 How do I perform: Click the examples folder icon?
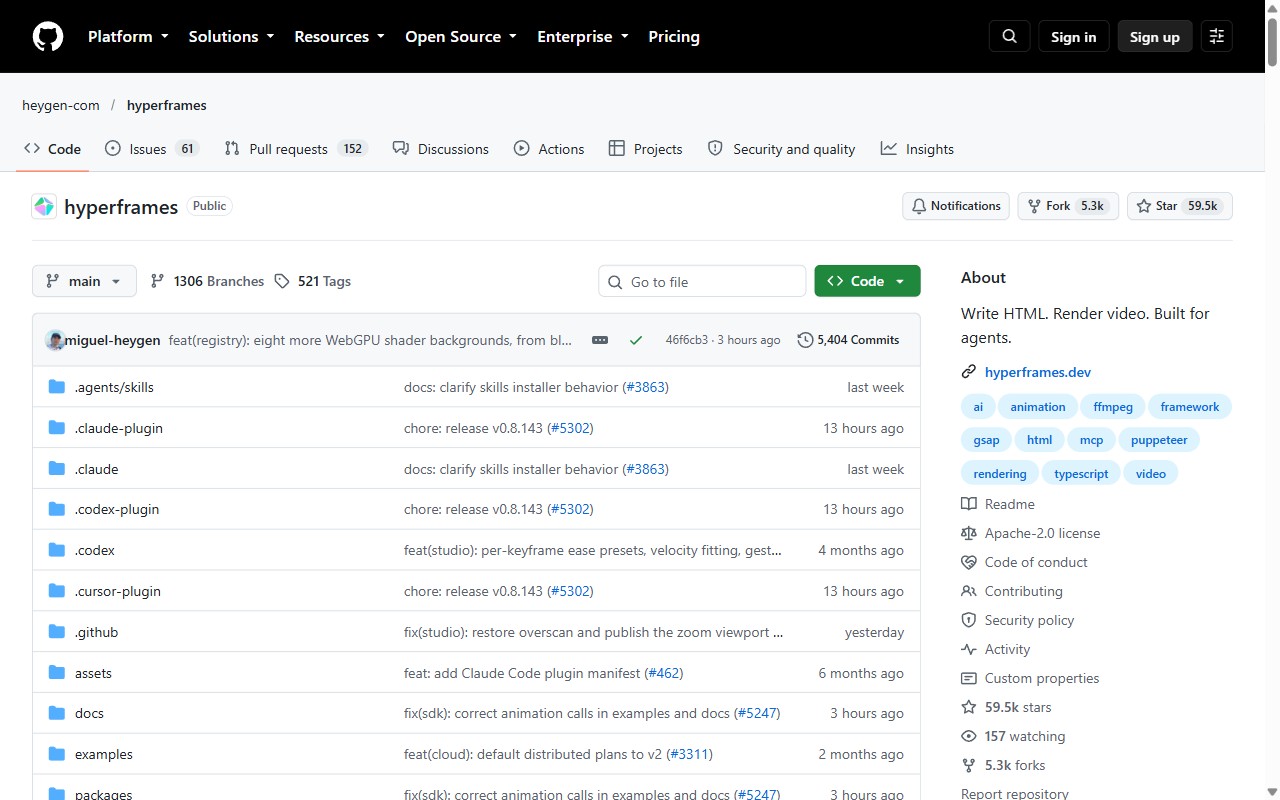click(x=57, y=754)
